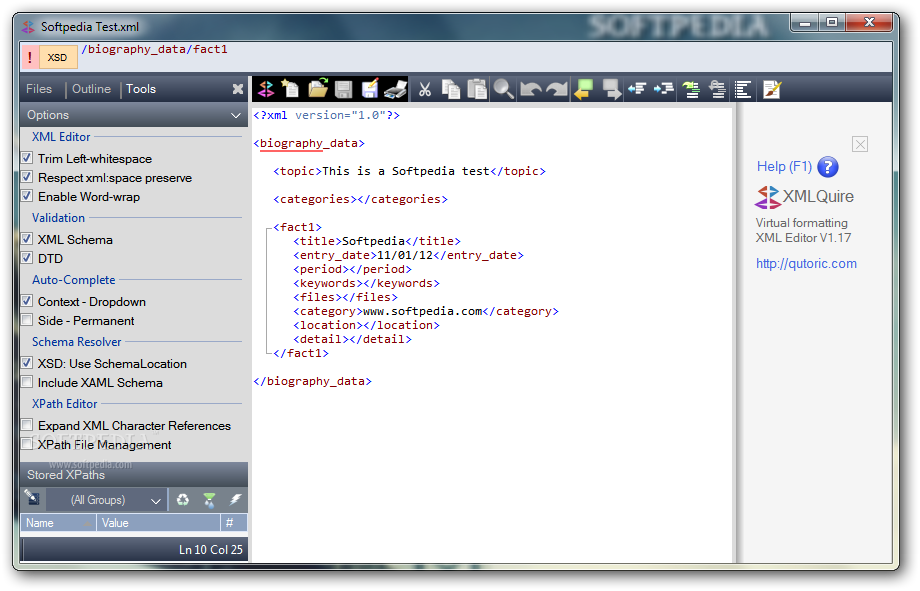The height and width of the screenshot is (591, 920).
Task: Uncheck Trim Left-whitespace
Action: (x=27, y=158)
